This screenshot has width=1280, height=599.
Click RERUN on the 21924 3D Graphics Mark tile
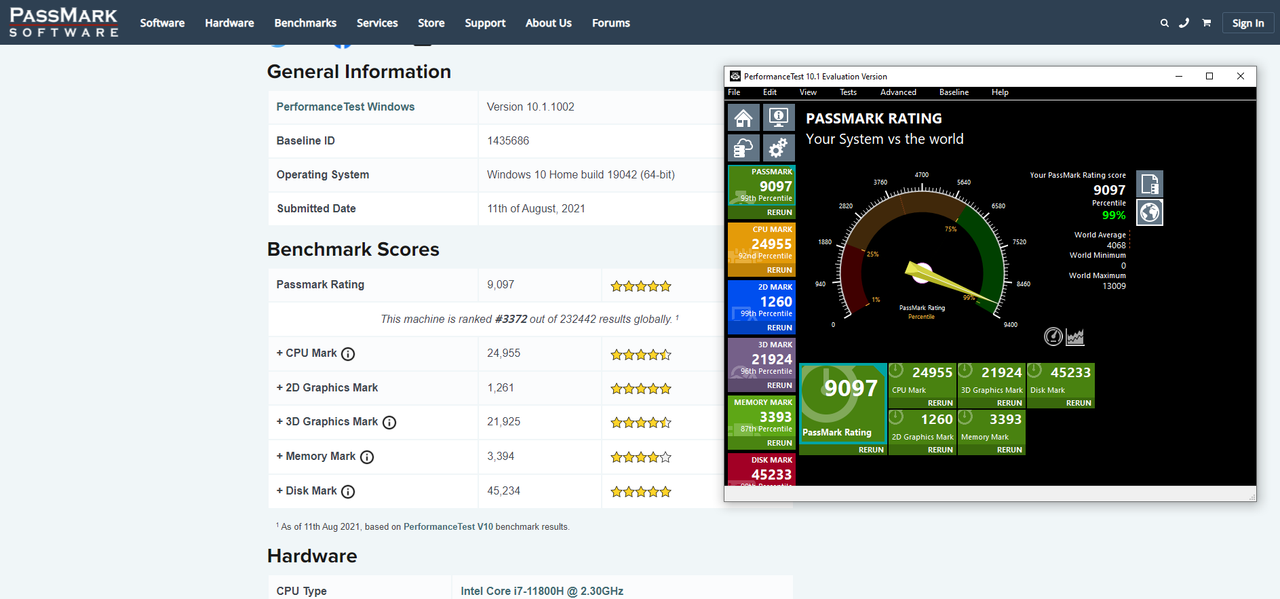point(1009,403)
